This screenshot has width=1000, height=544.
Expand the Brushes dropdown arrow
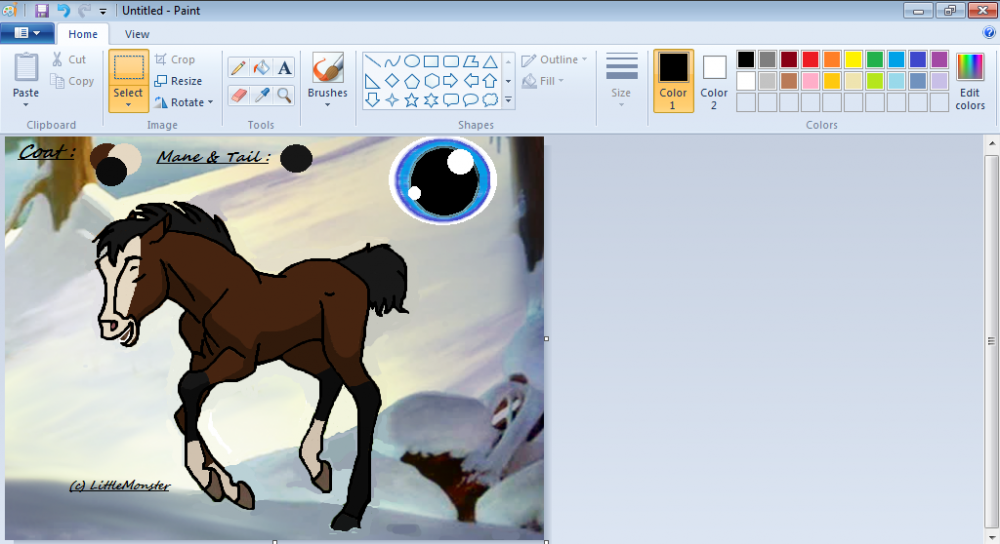click(328, 105)
